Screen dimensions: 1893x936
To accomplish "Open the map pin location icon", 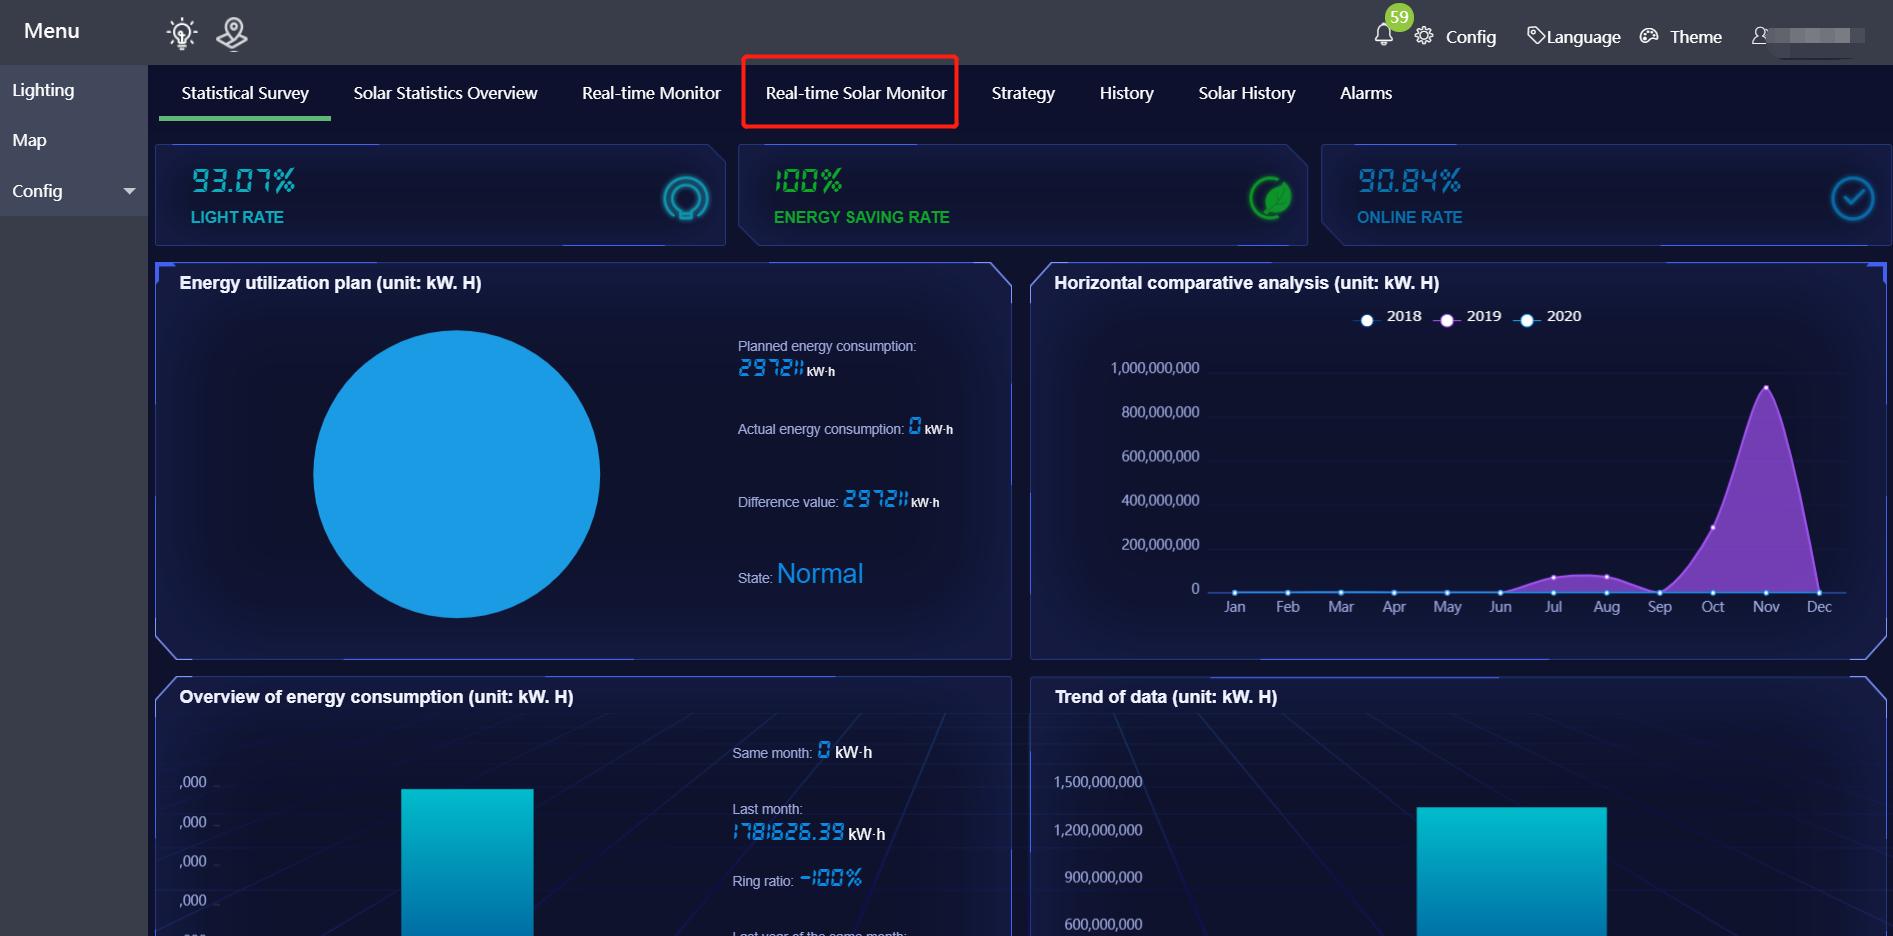I will 232,34.
